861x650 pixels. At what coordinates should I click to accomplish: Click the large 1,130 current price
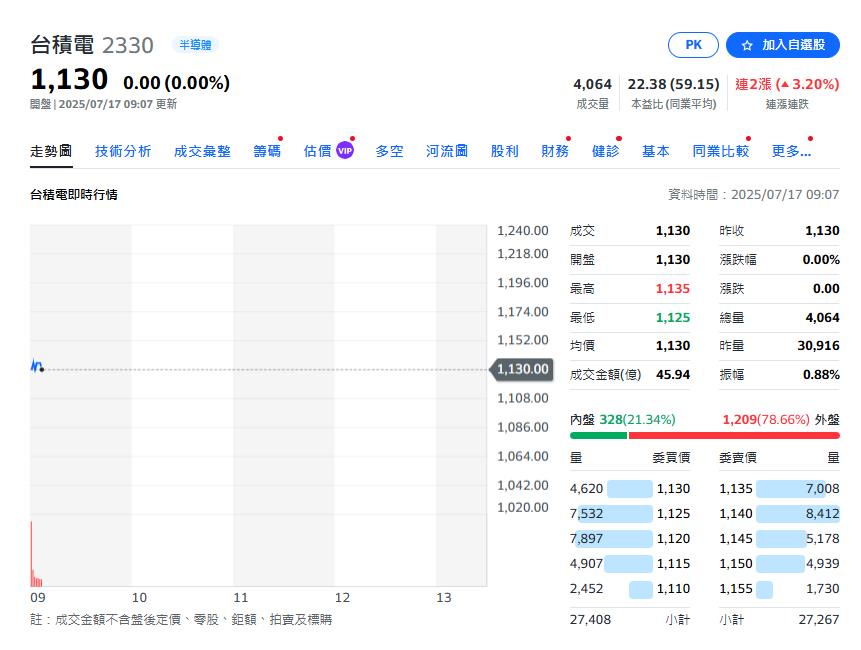(x=69, y=80)
